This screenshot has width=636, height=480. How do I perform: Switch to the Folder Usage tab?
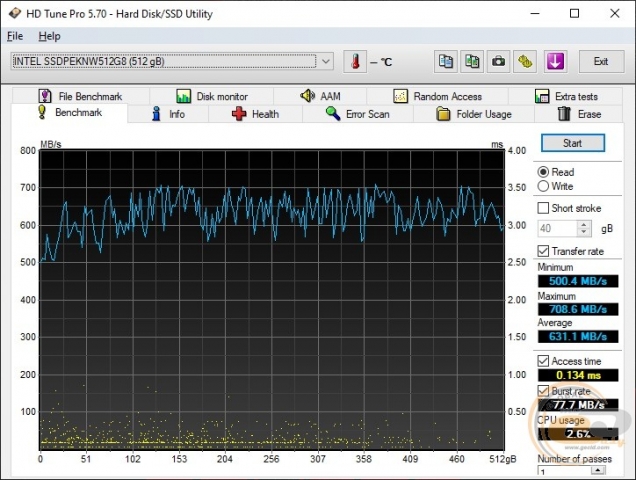(x=474, y=114)
